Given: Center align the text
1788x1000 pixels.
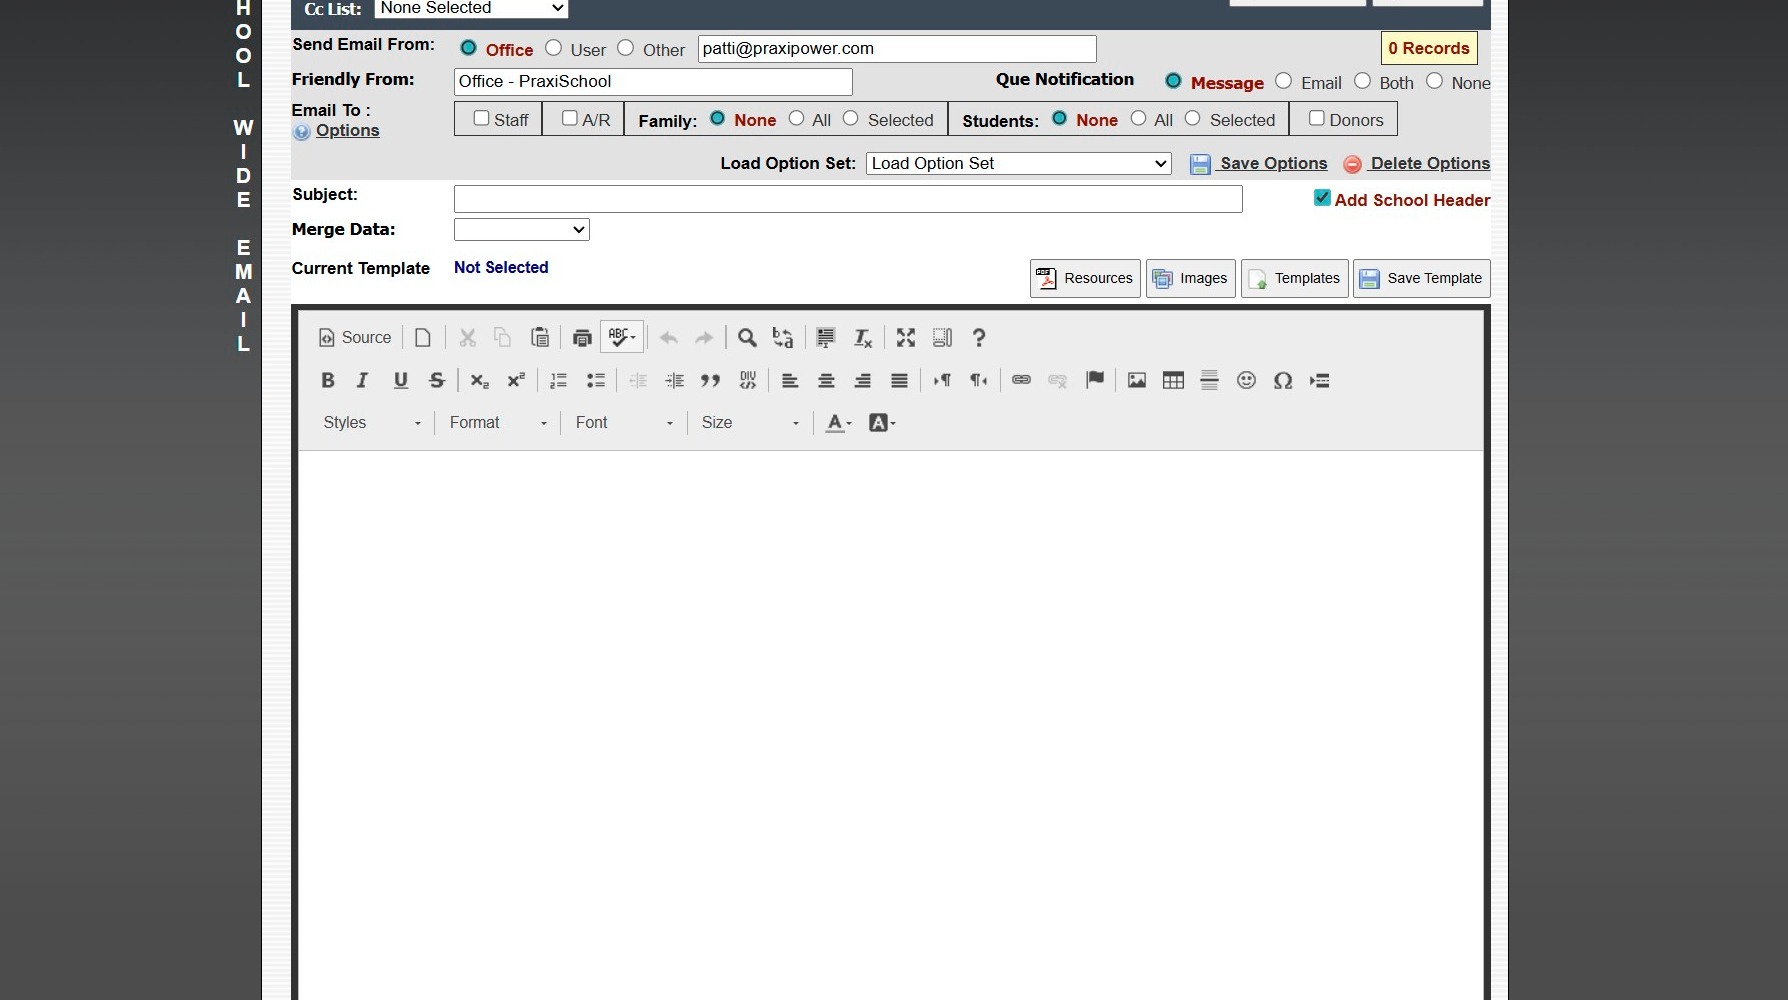Looking at the screenshot, I should tap(826, 380).
